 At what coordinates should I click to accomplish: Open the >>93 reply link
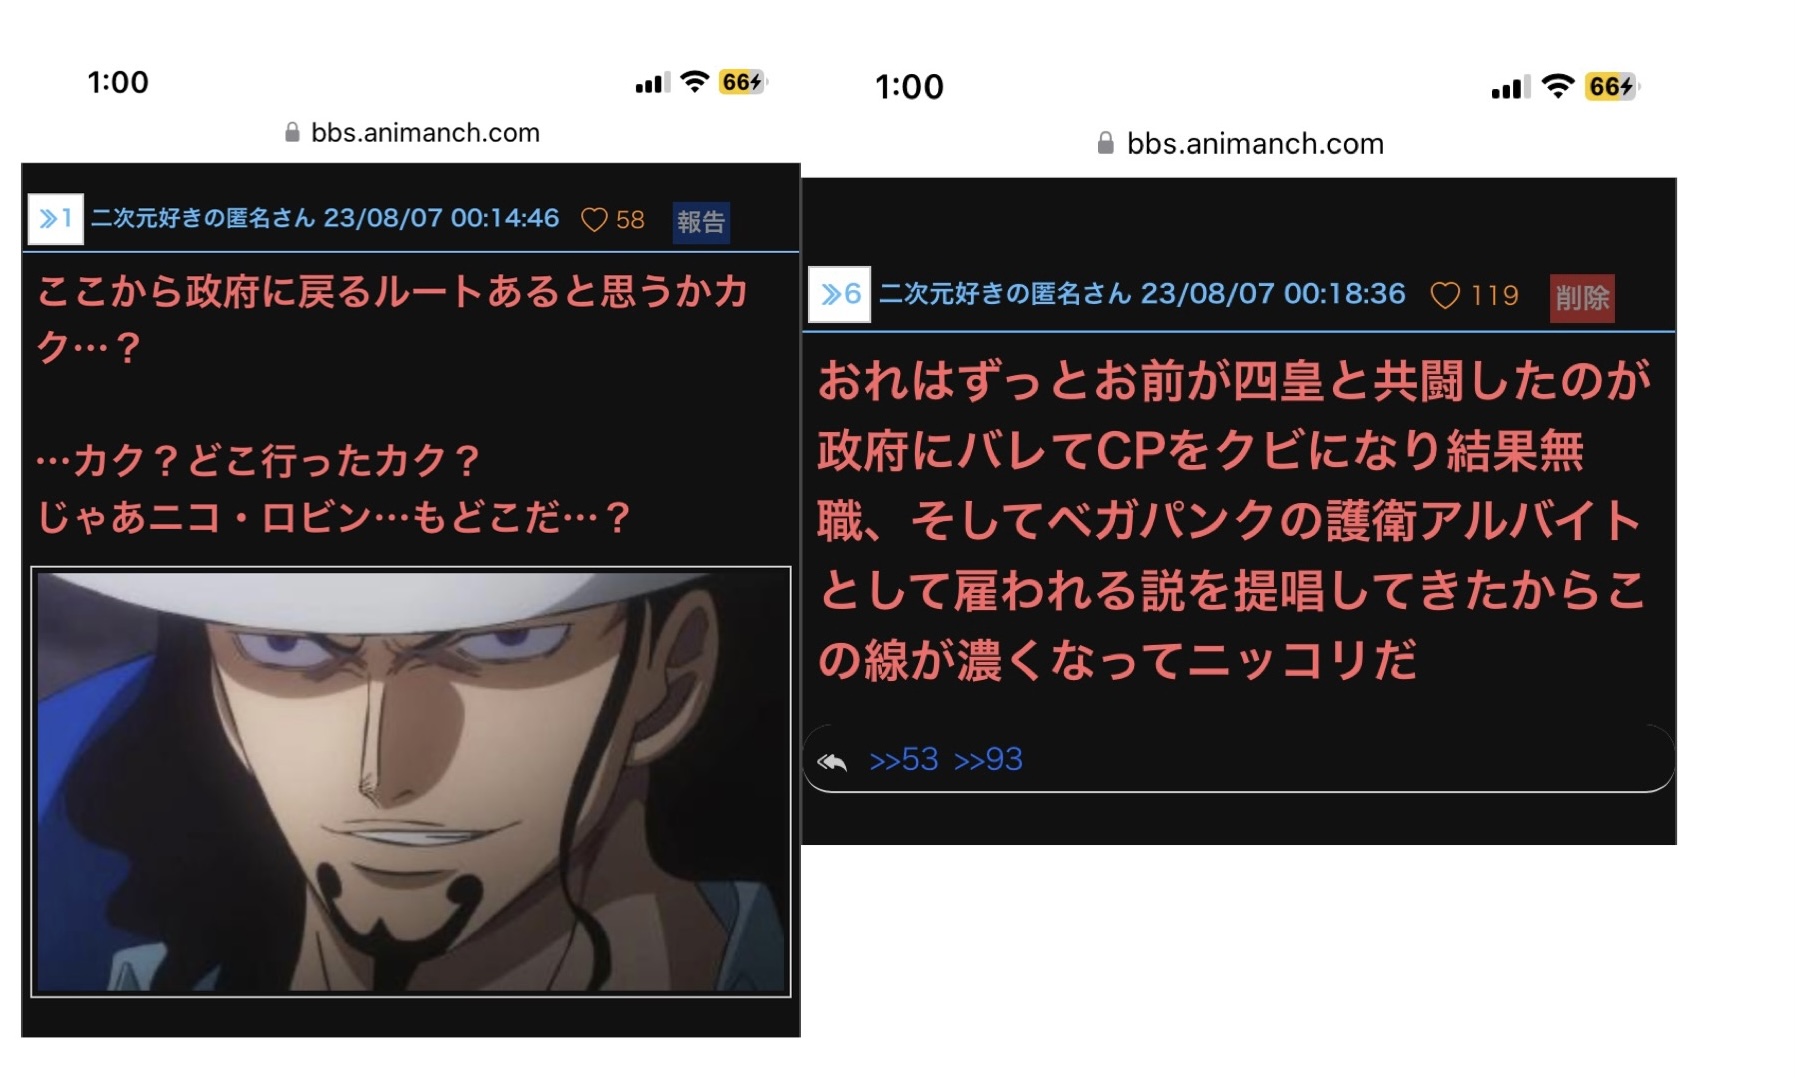pyautogui.click(x=988, y=760)
